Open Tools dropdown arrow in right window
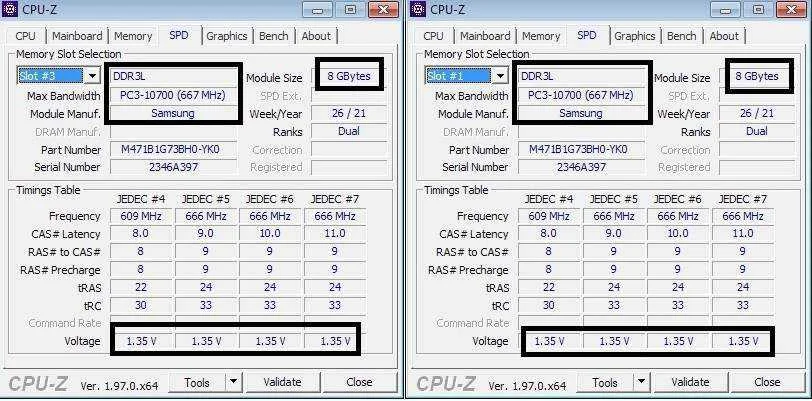 coord(642,382)
